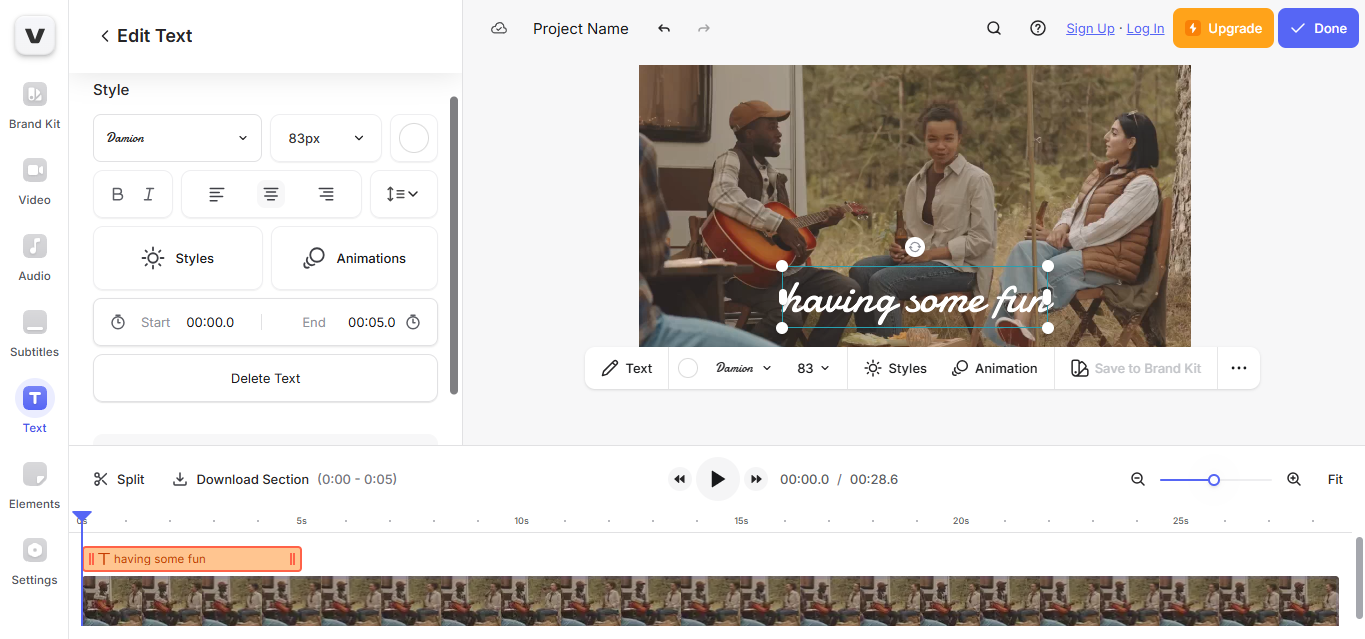Open the Video sidebar panel

(x=35, y=181)
